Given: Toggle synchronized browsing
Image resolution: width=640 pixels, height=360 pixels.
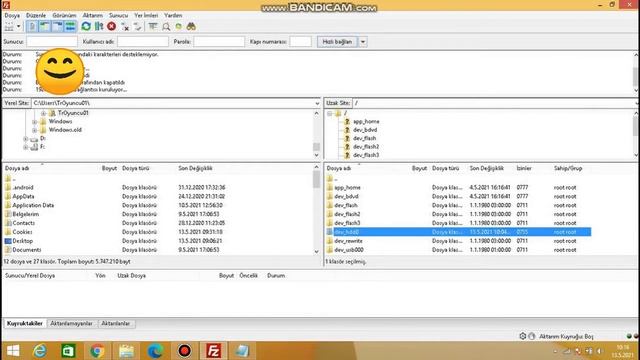Looking at the screenshot, I should 178,27.
